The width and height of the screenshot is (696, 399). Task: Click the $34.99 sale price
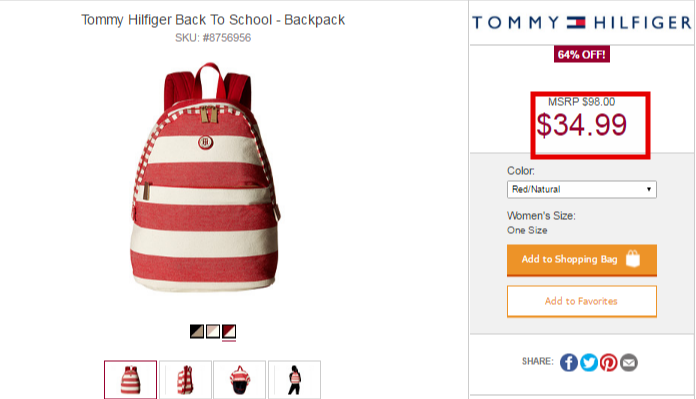(x=581, y=125)
